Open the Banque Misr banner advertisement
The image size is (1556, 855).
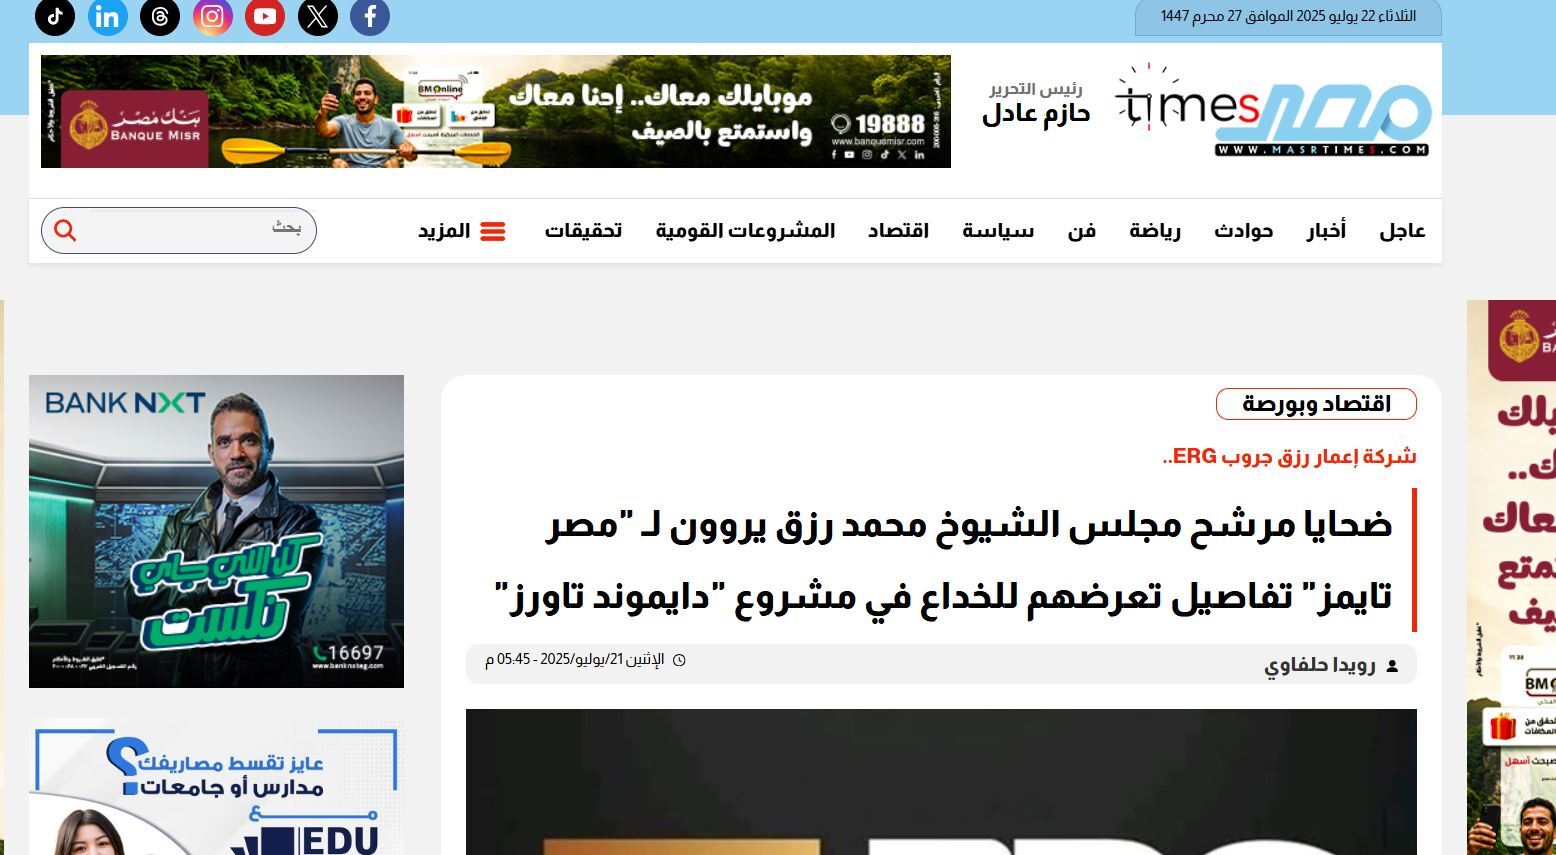pyautogui.click(x=496, y=111)
